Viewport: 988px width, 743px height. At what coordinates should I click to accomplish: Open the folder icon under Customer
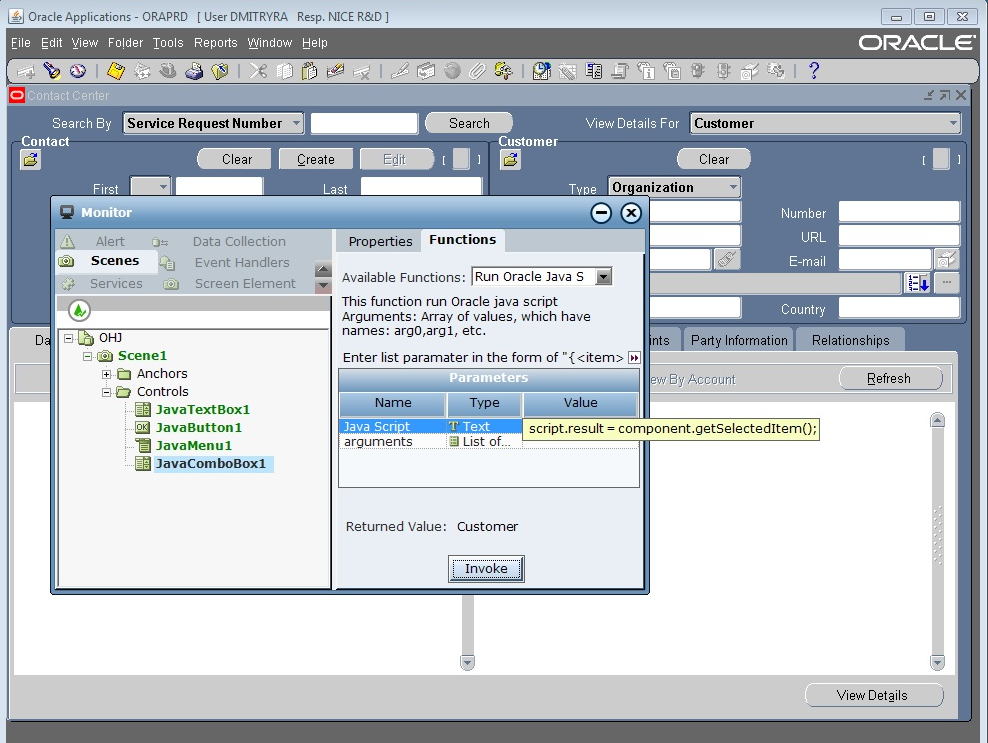point(510,159)
